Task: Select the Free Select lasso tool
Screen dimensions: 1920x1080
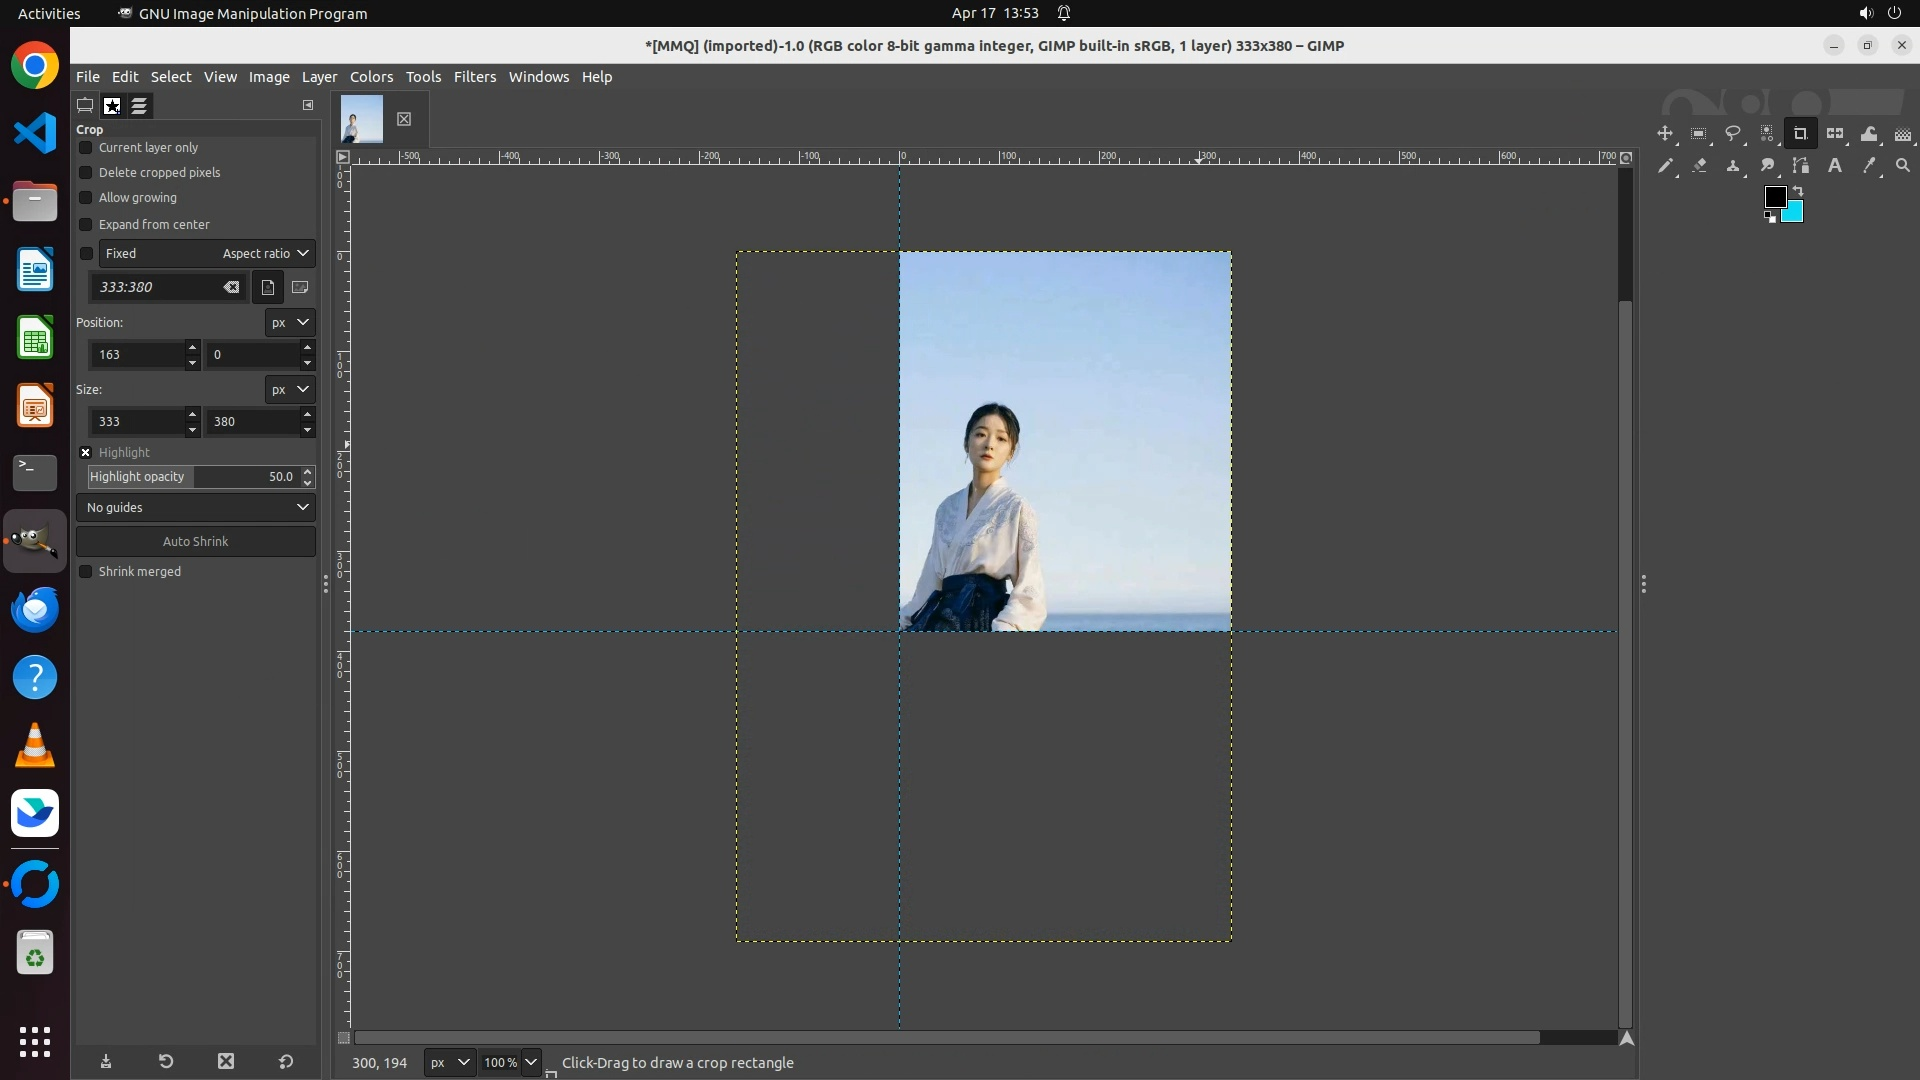Action: tap(1733, 134)
